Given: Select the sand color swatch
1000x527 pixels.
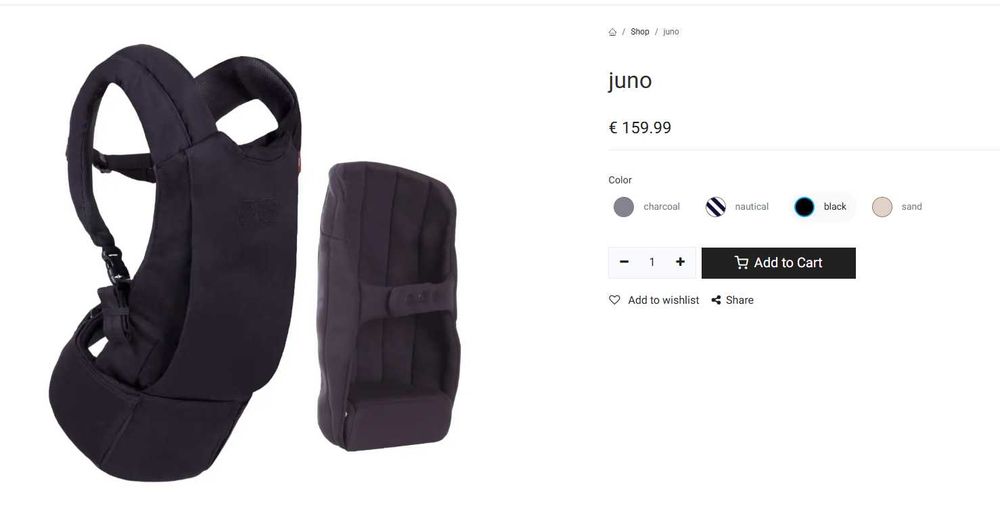Looking at the screenshot, I should [x=881, y=207].
